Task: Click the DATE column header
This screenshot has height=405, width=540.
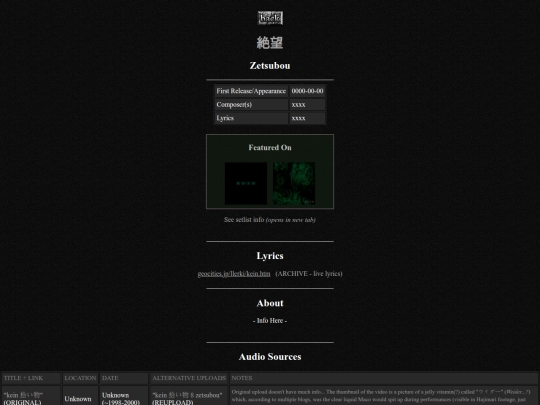Action: [x=124, y=378]
